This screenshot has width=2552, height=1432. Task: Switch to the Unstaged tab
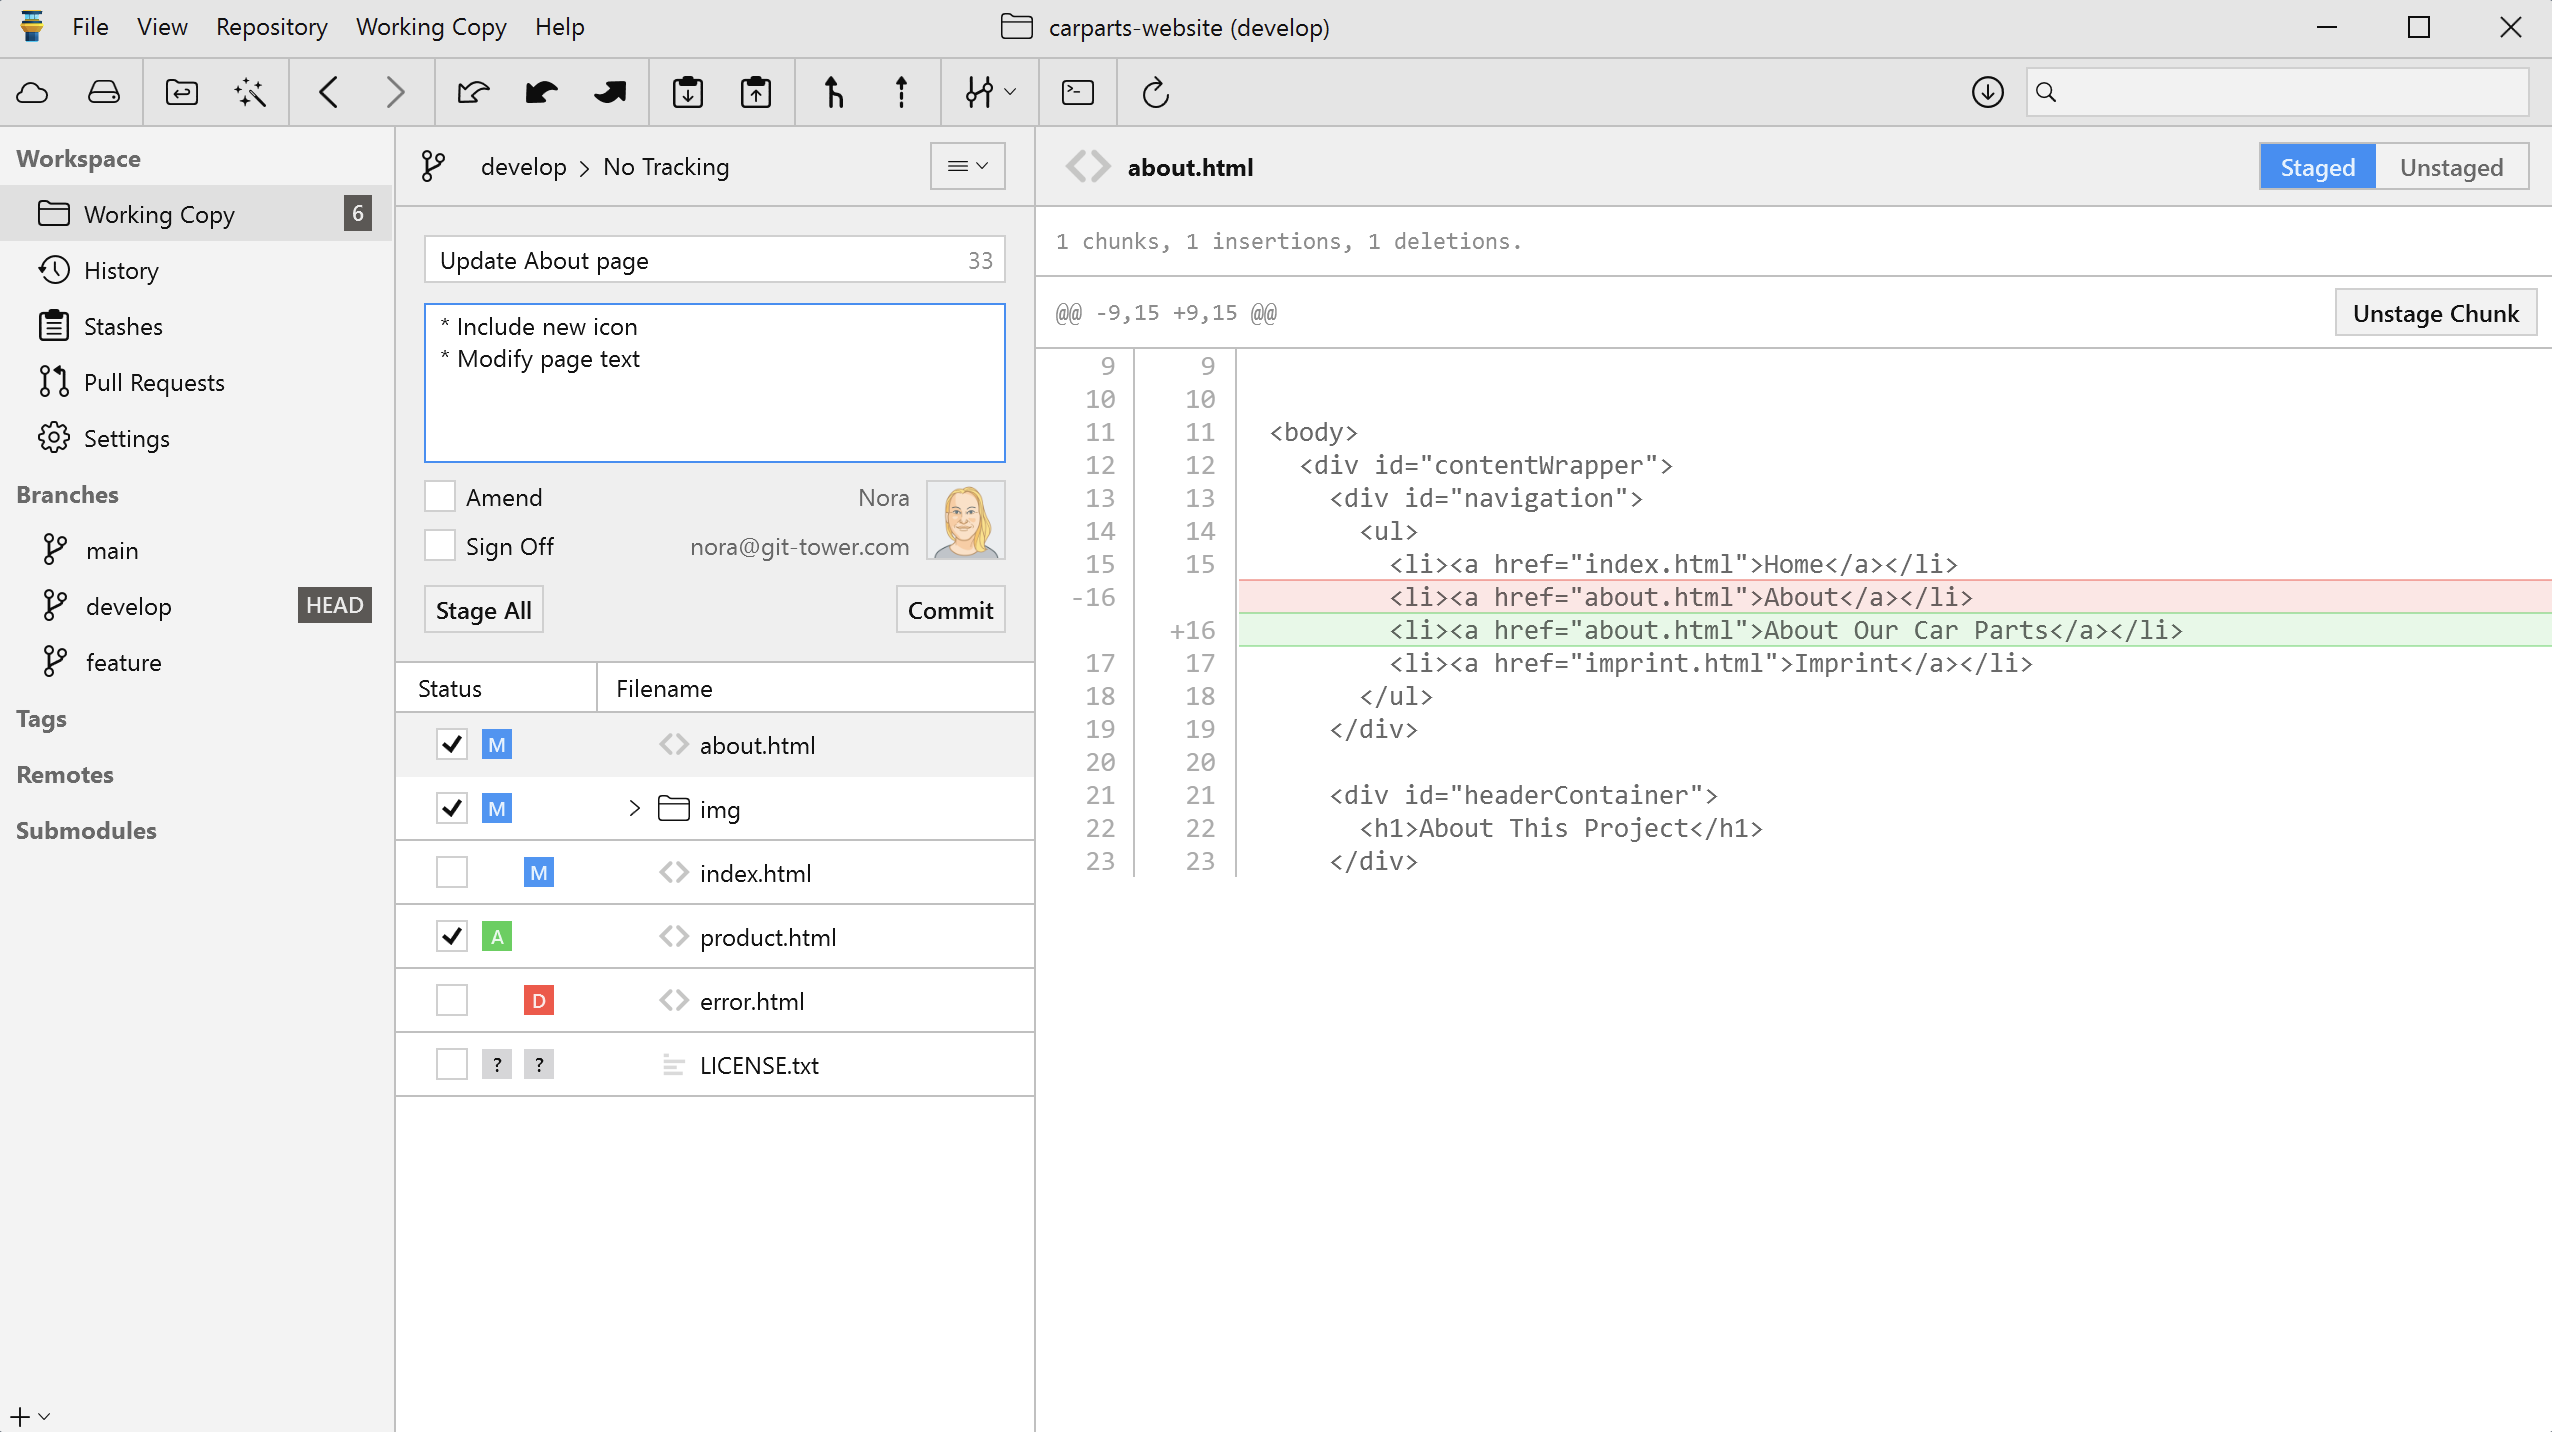[x=2450, y=167]
